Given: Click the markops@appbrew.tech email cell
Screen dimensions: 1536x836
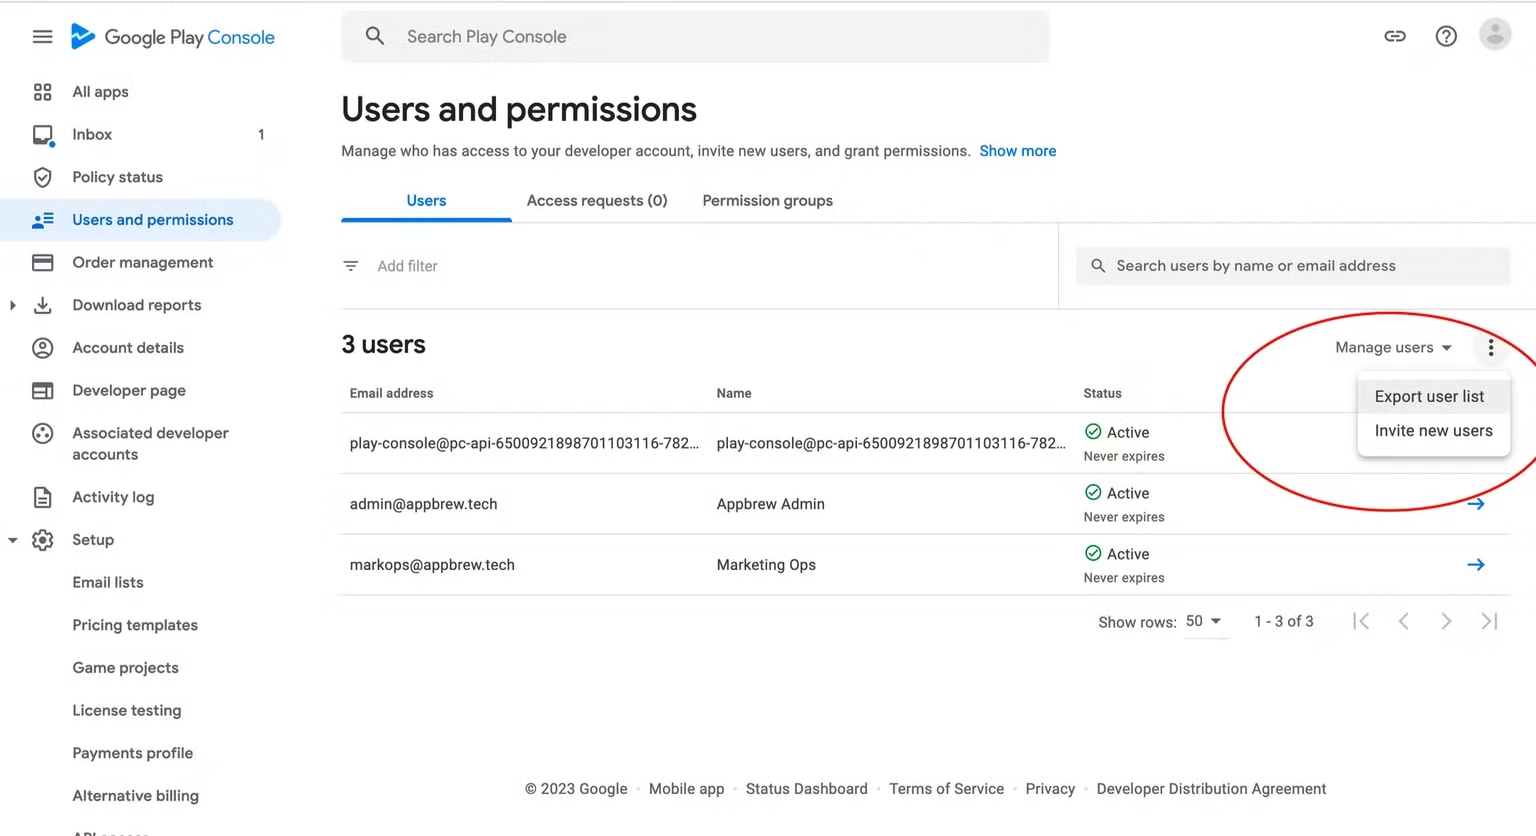Looking at the screenshot, I should coord(432,565).
